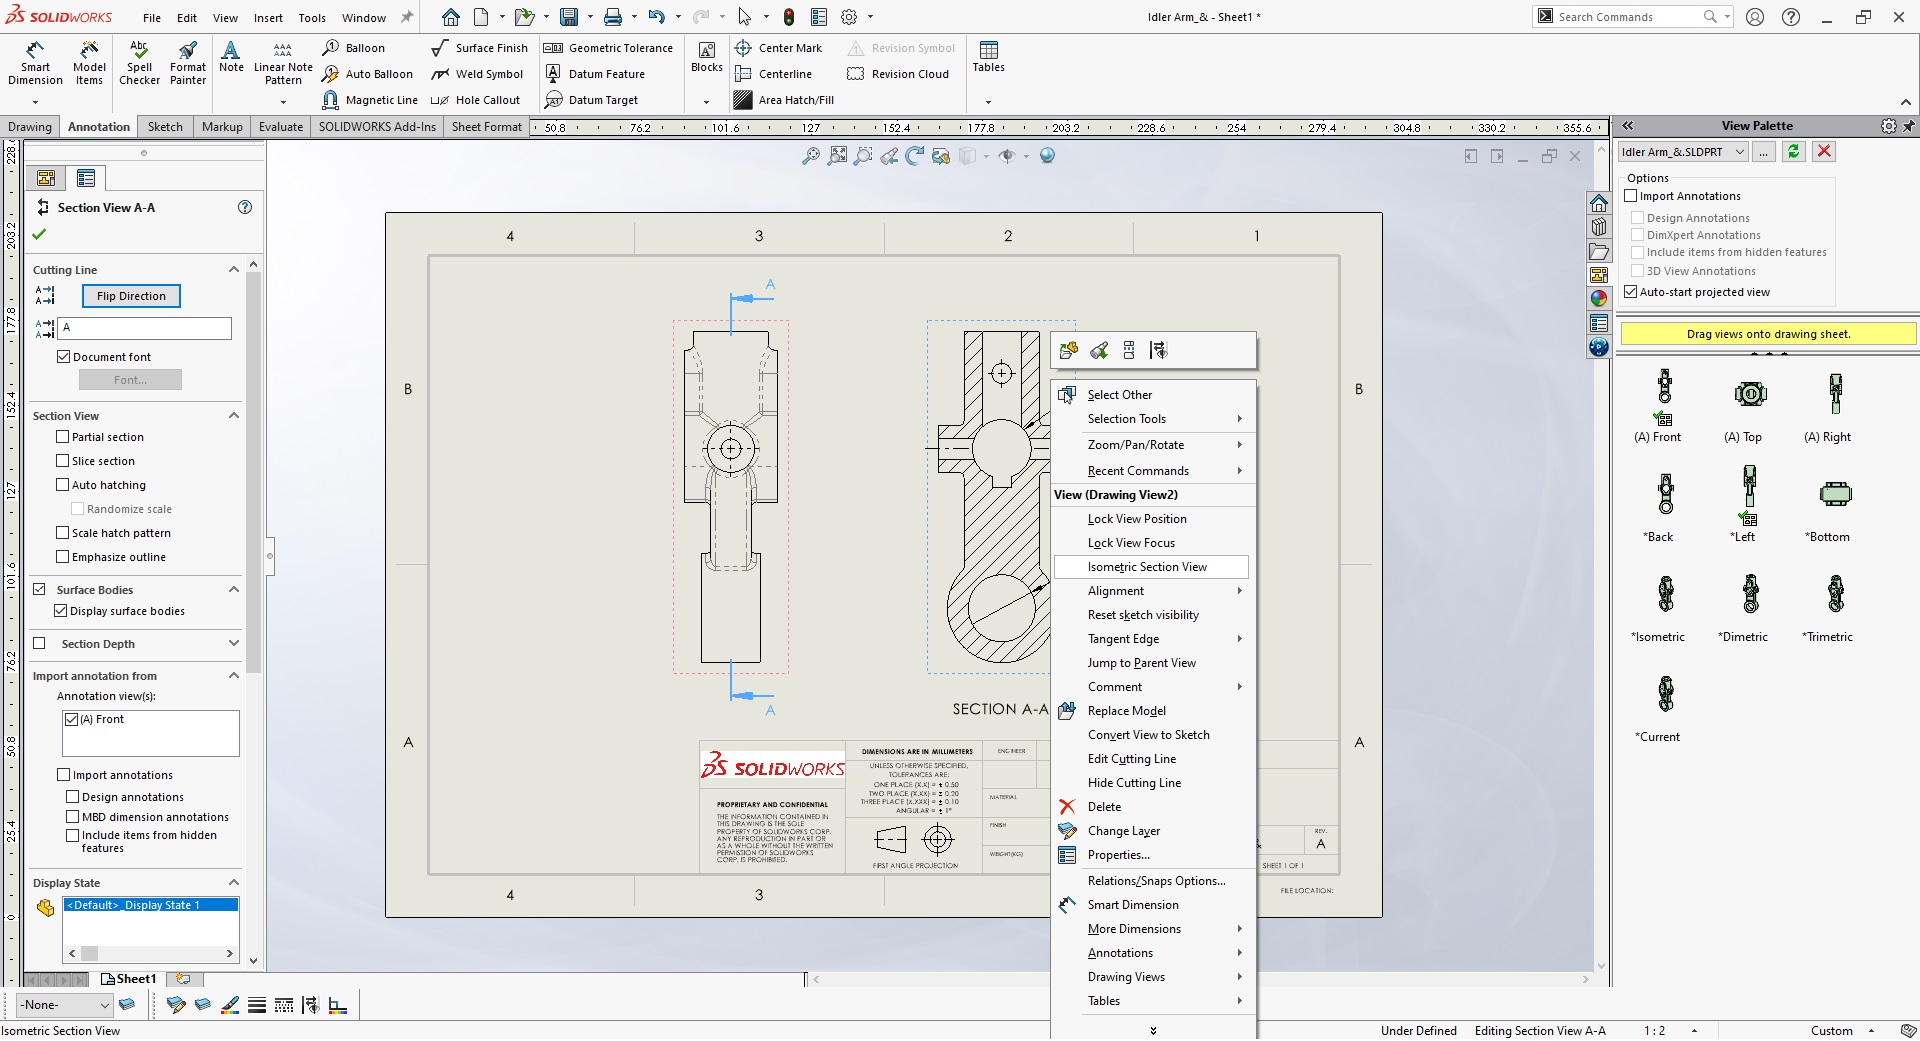Click the green checkmark to accept section view
Viewport: 1920px width, 1041px height.
39,235
